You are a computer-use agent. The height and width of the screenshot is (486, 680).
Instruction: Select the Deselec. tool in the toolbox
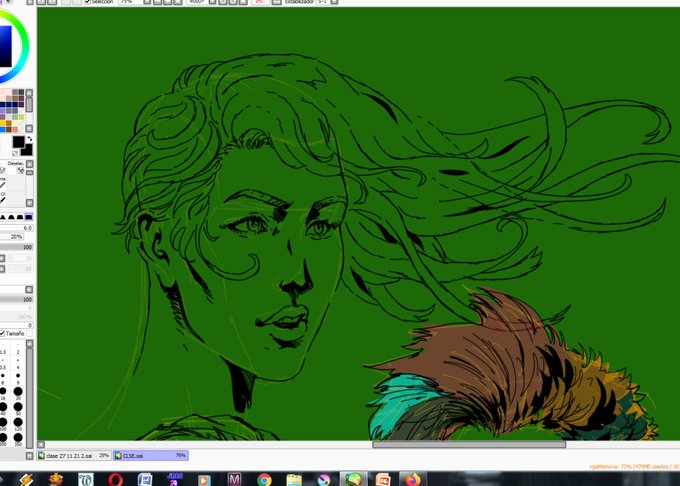[16, 167]
